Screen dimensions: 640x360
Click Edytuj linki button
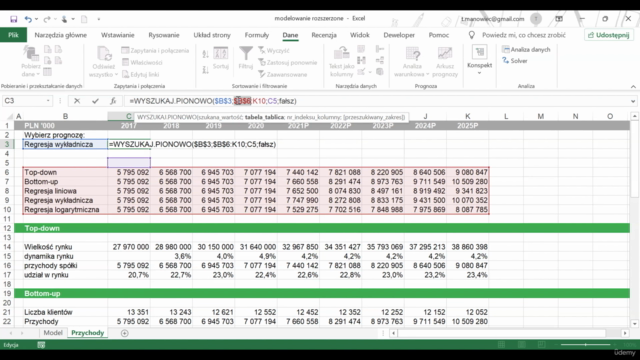(x=140, y=74)
